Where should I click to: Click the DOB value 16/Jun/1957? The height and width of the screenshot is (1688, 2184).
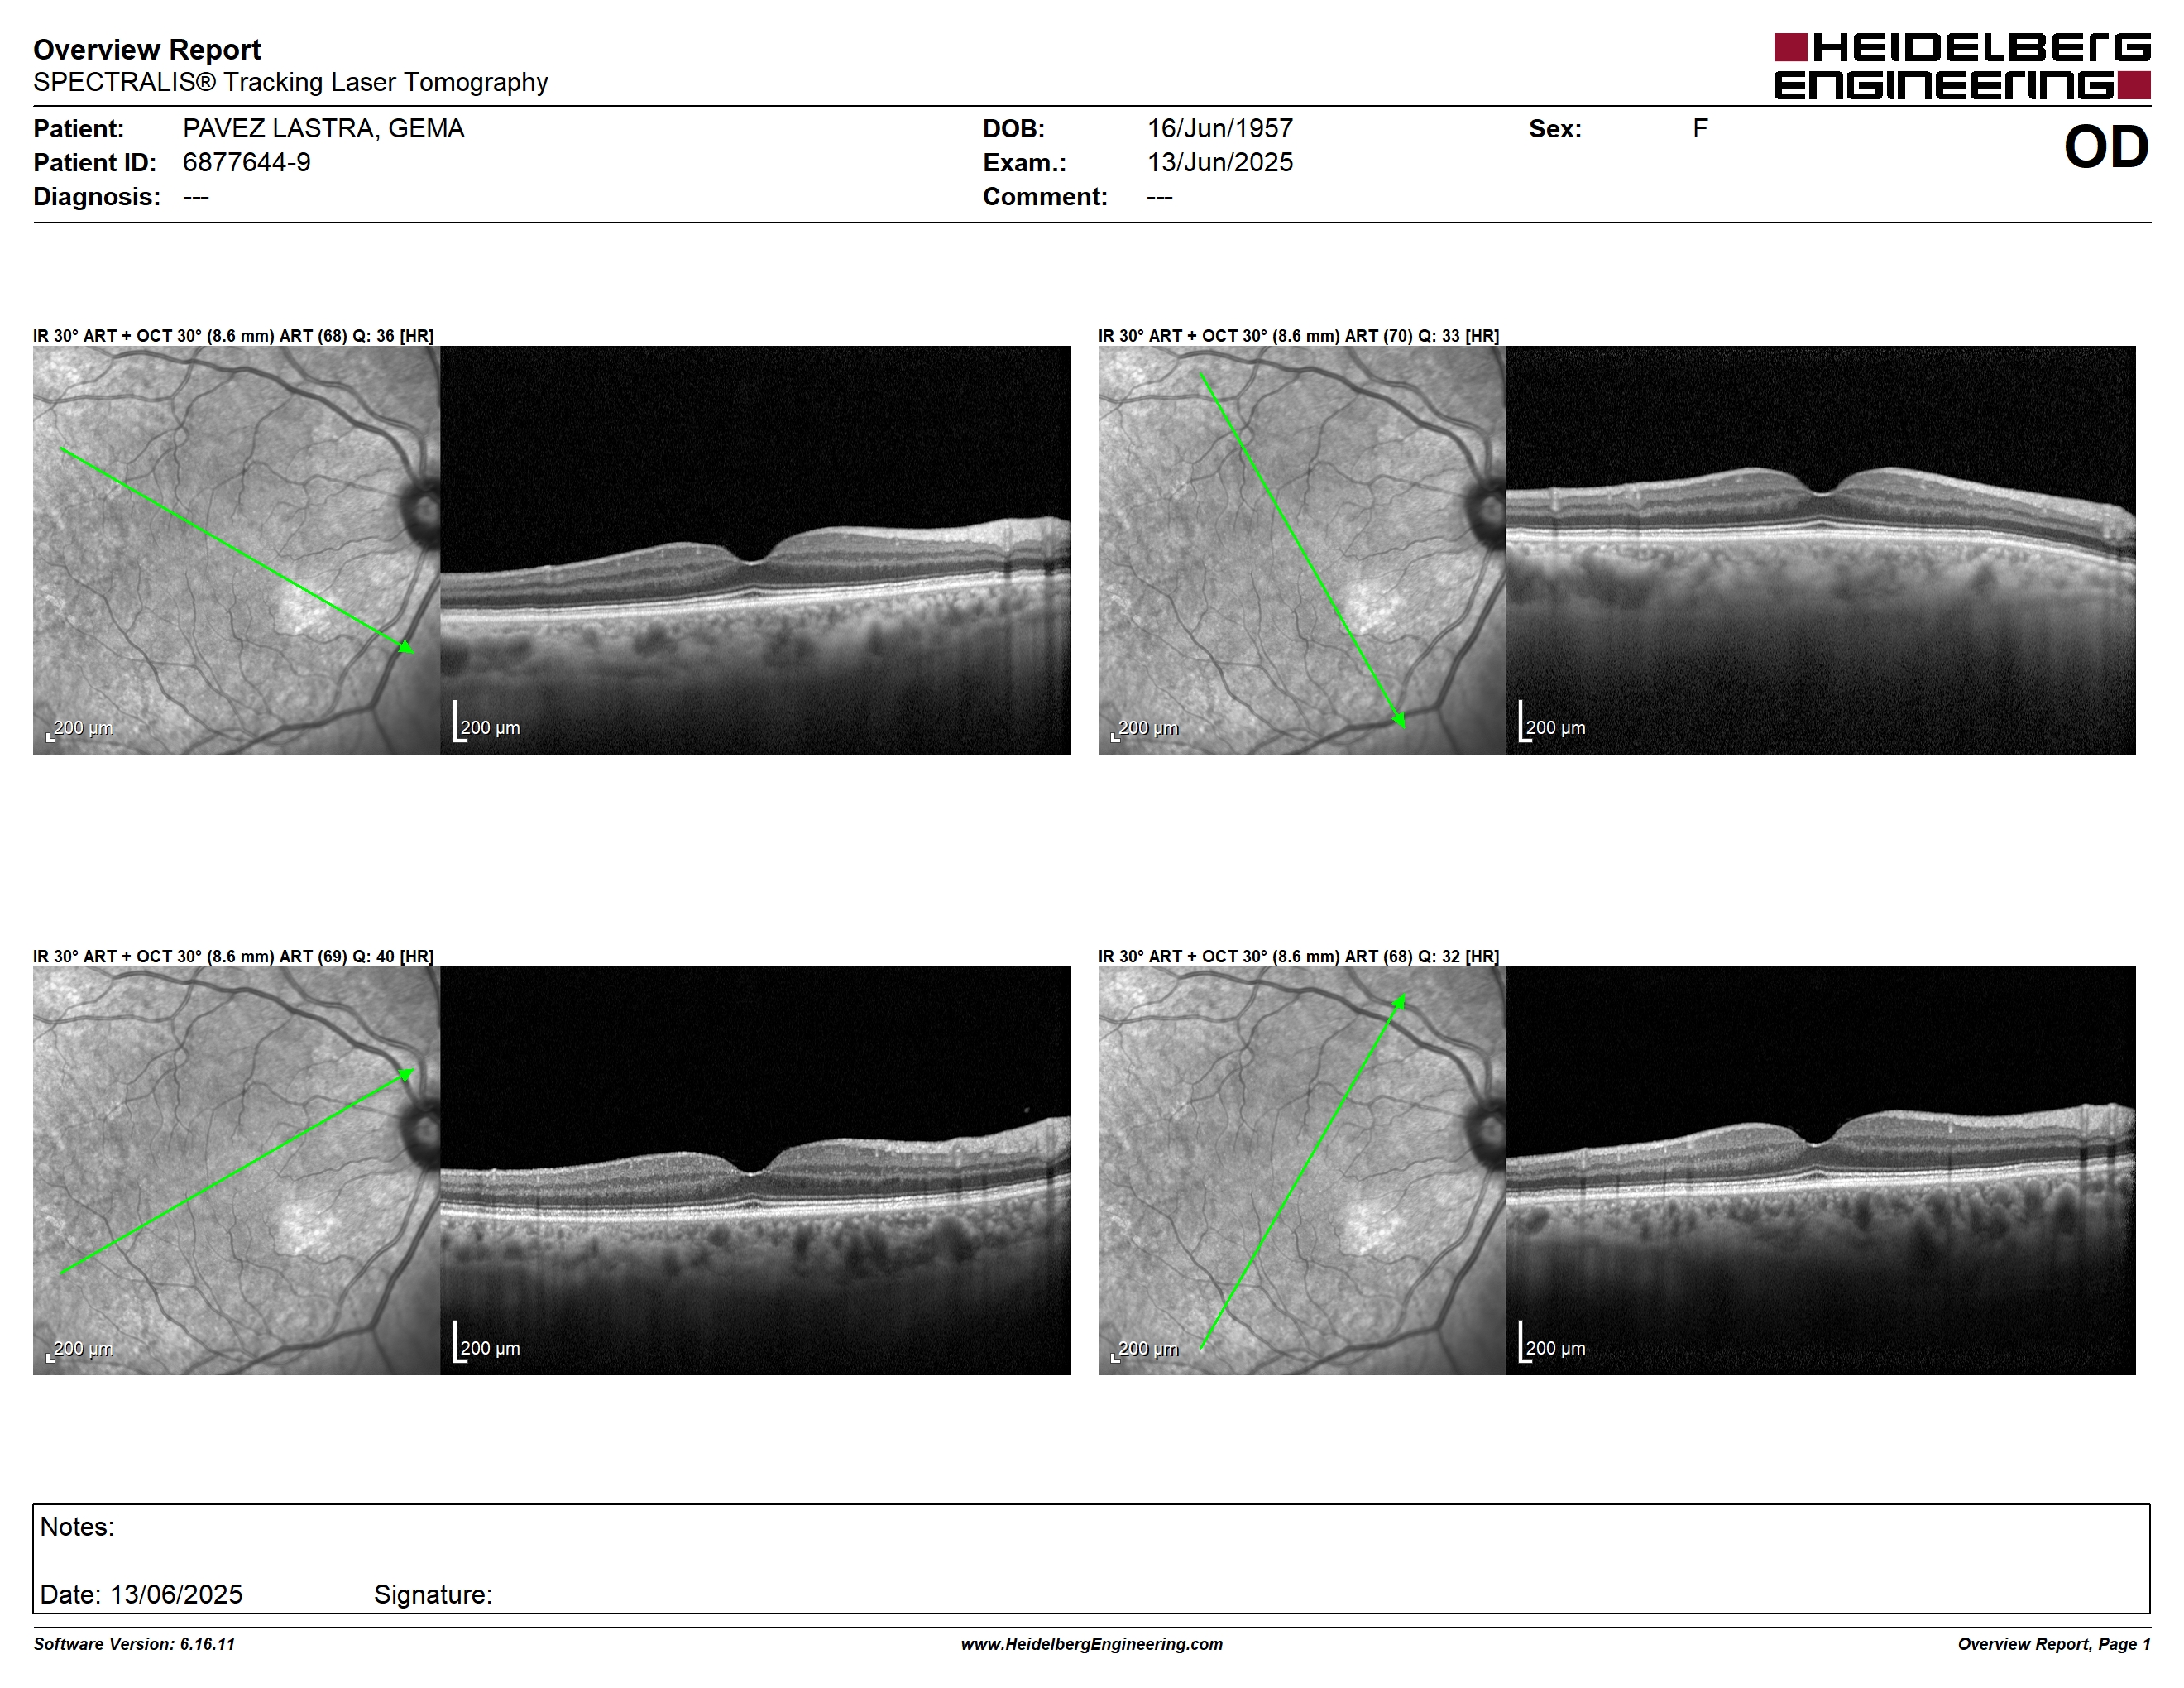click(x=1220, y=129)
